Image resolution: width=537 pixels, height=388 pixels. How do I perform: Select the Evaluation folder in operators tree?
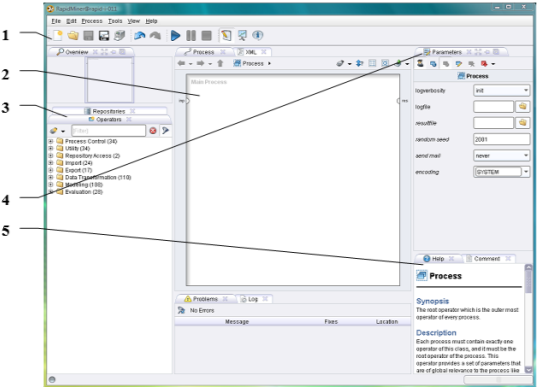pyautogui.click(x=84, y=192)
